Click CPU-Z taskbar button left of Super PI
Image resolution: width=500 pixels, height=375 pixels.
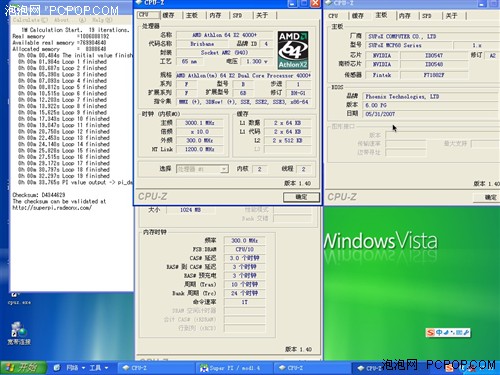(156, 368)
